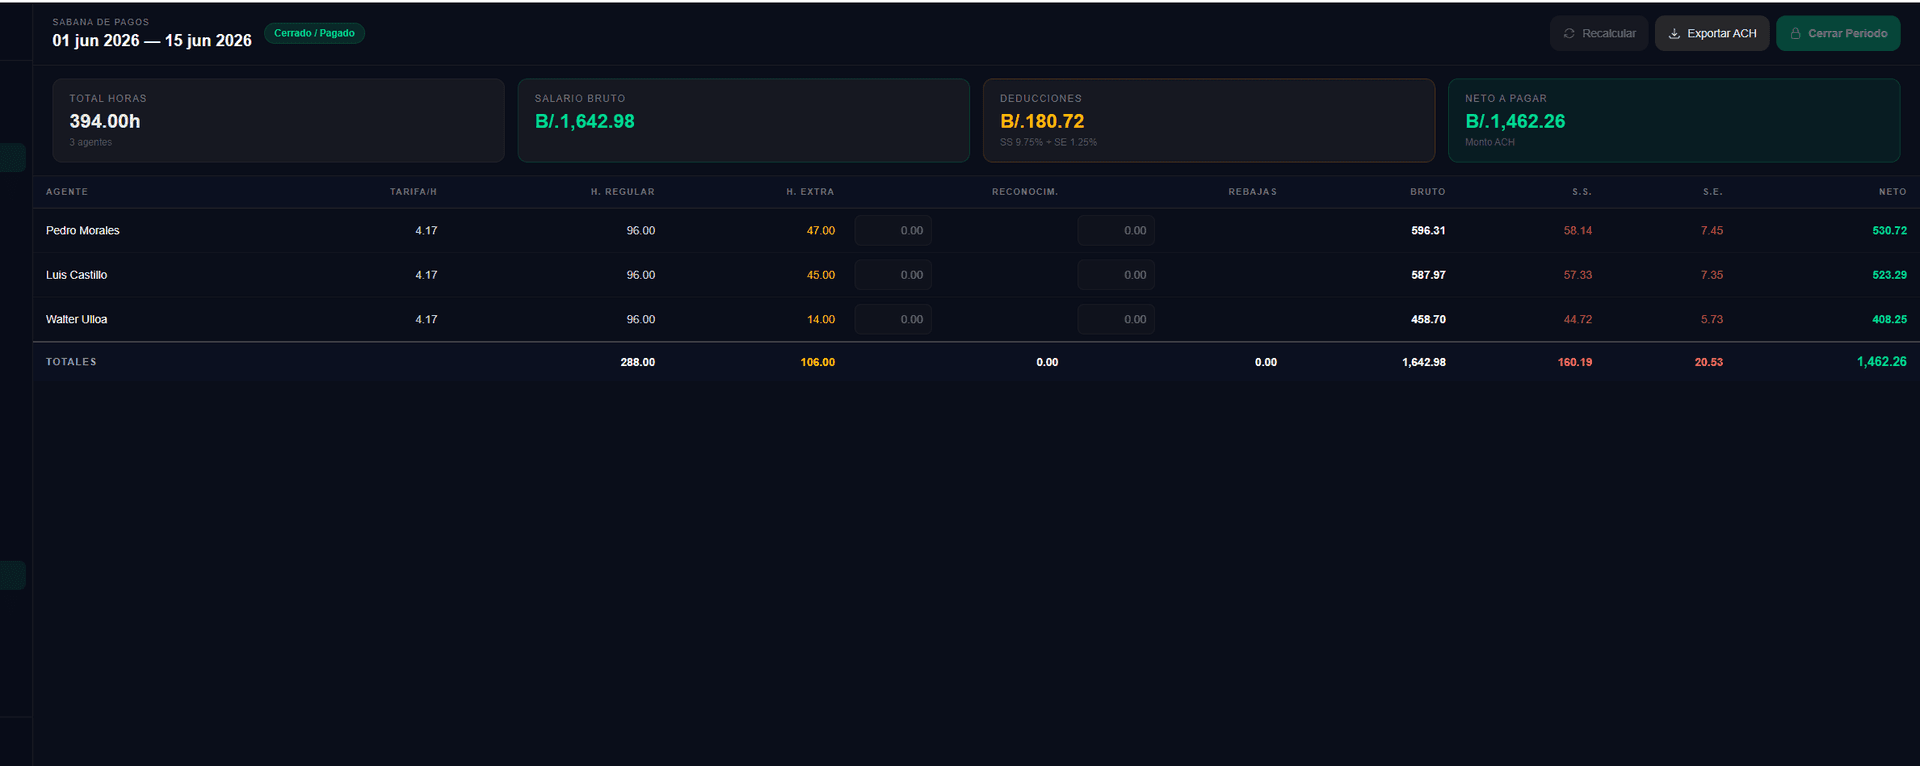The height and width of the screenshot is (766, 1920).
Task: Edit Luis Castillo reconocimiento amount field
Action: tap(893, 275)
